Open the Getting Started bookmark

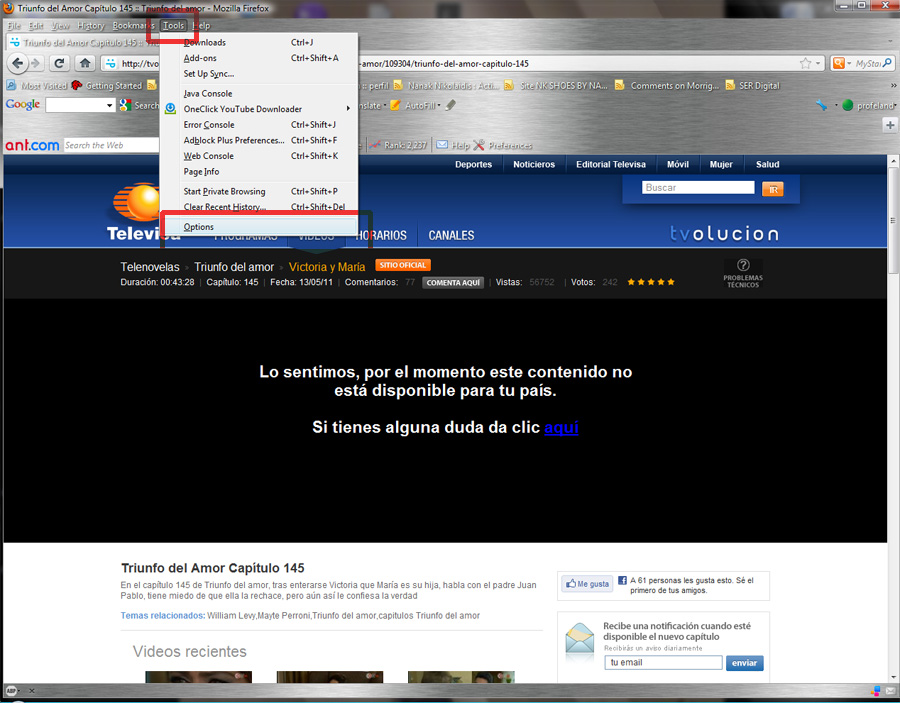pyautogui.click(x=107, y=86)
